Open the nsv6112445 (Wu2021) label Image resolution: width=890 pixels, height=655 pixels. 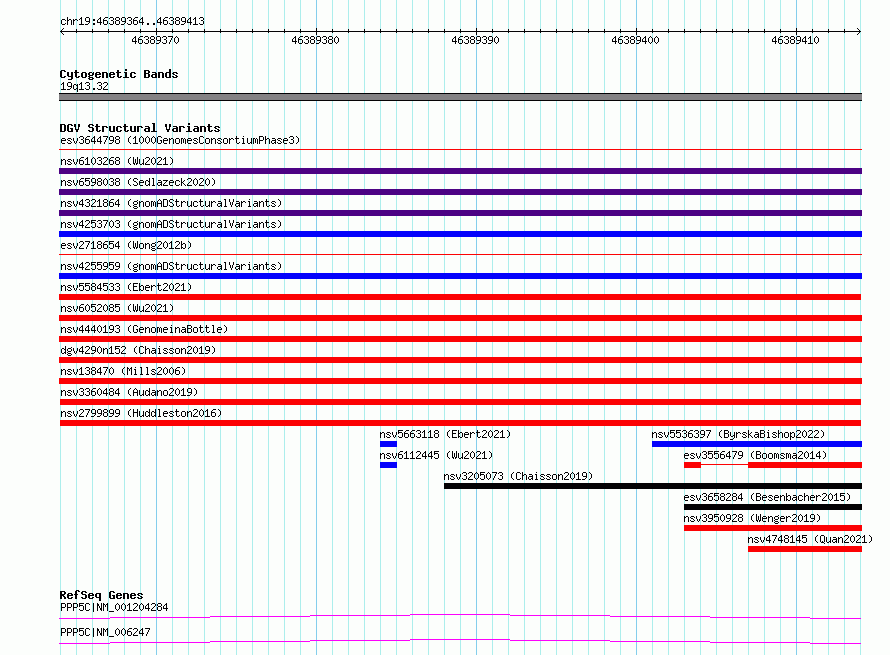(x=436, y=455)
